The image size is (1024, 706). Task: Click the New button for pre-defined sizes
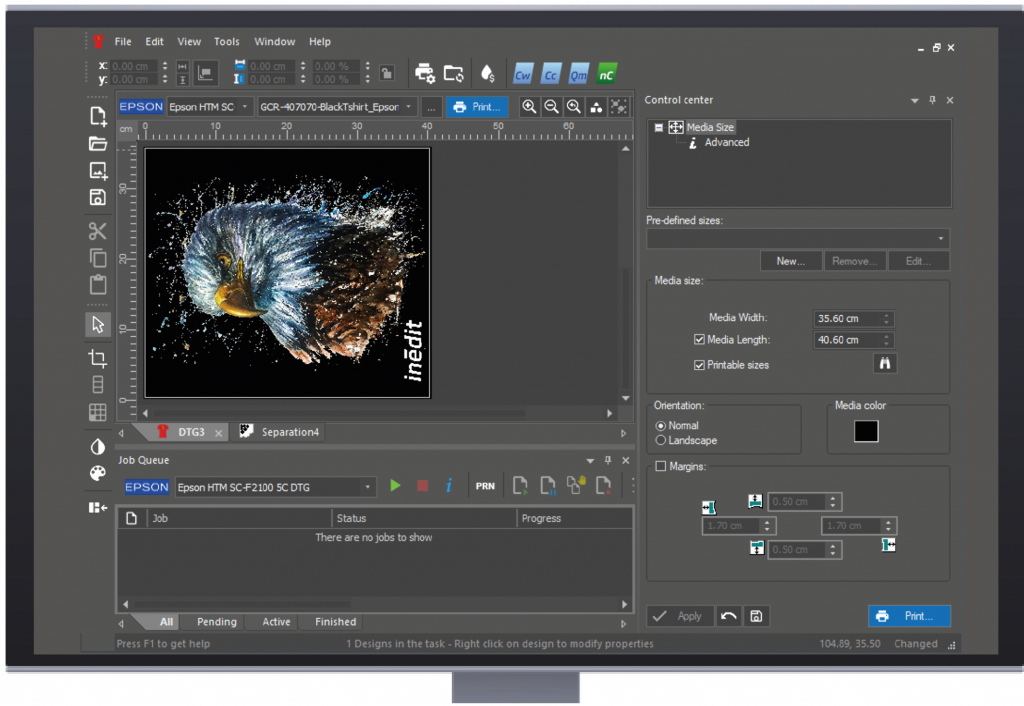coord(791,260)
